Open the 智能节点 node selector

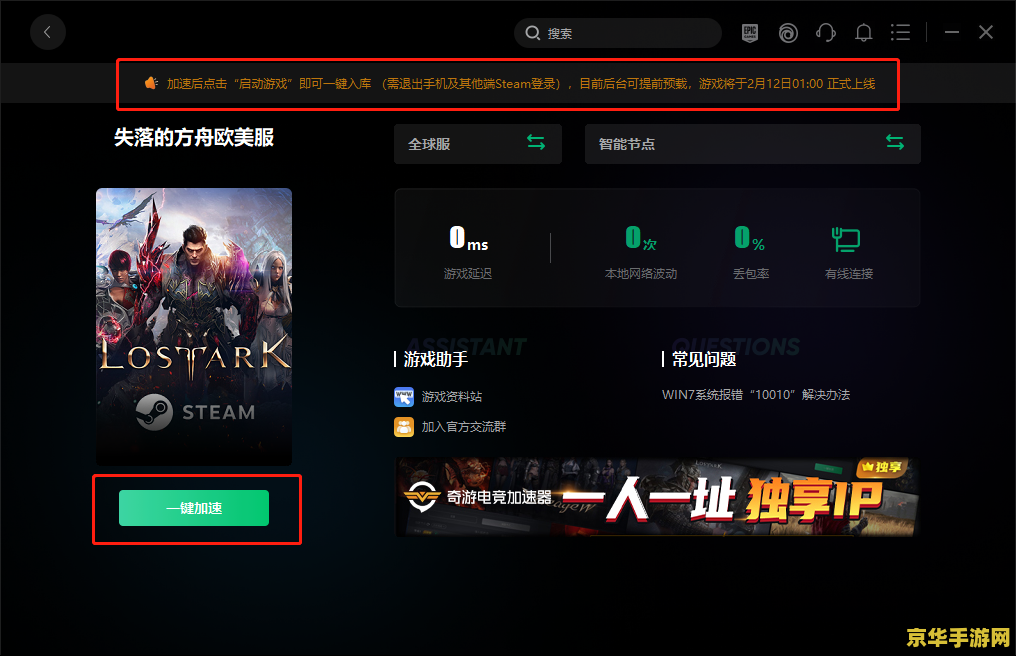pos(752,144)
